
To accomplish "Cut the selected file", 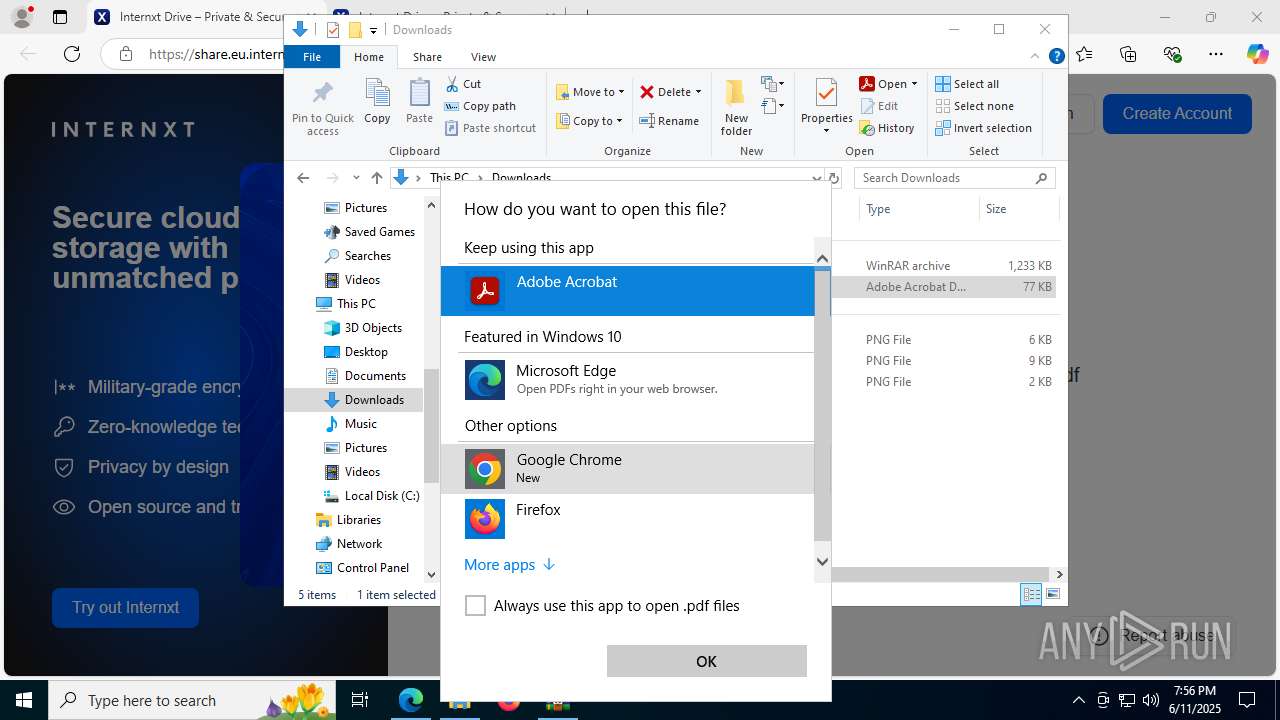I will 464,84.
